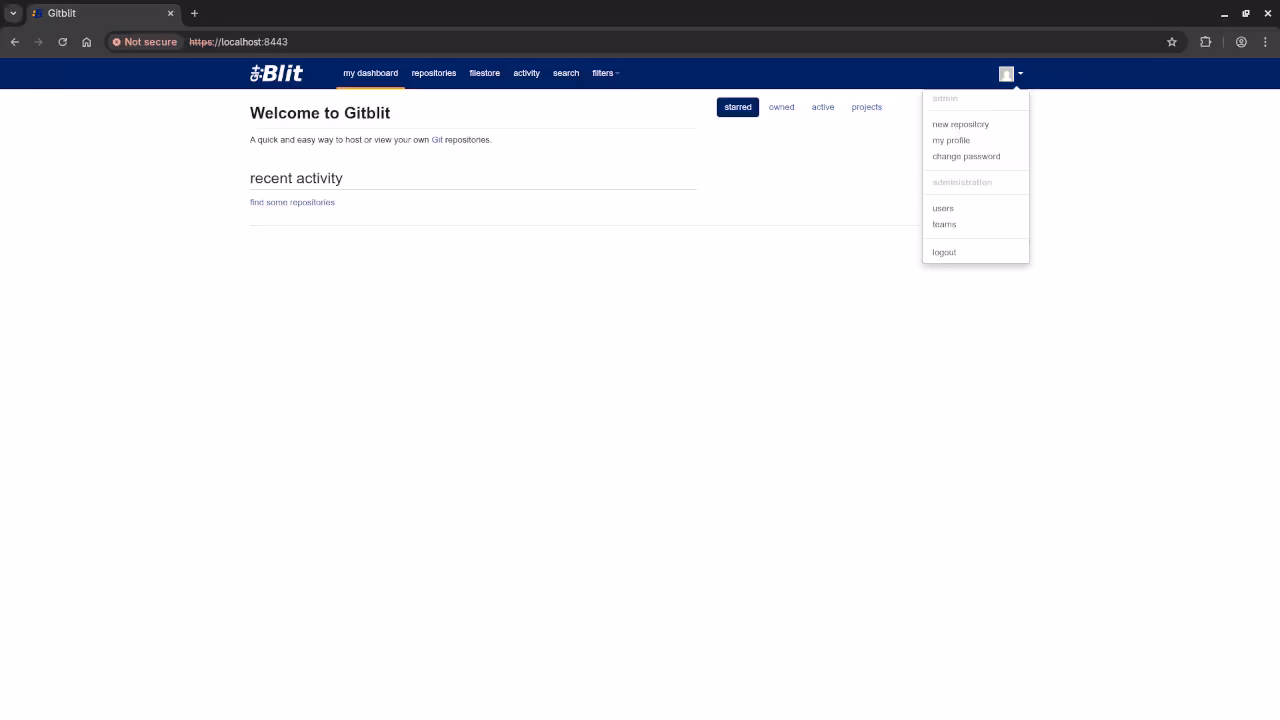Go to browser home page icon
The height and width of the screenshot is (720, 1280).
click(x=87, y=42)
